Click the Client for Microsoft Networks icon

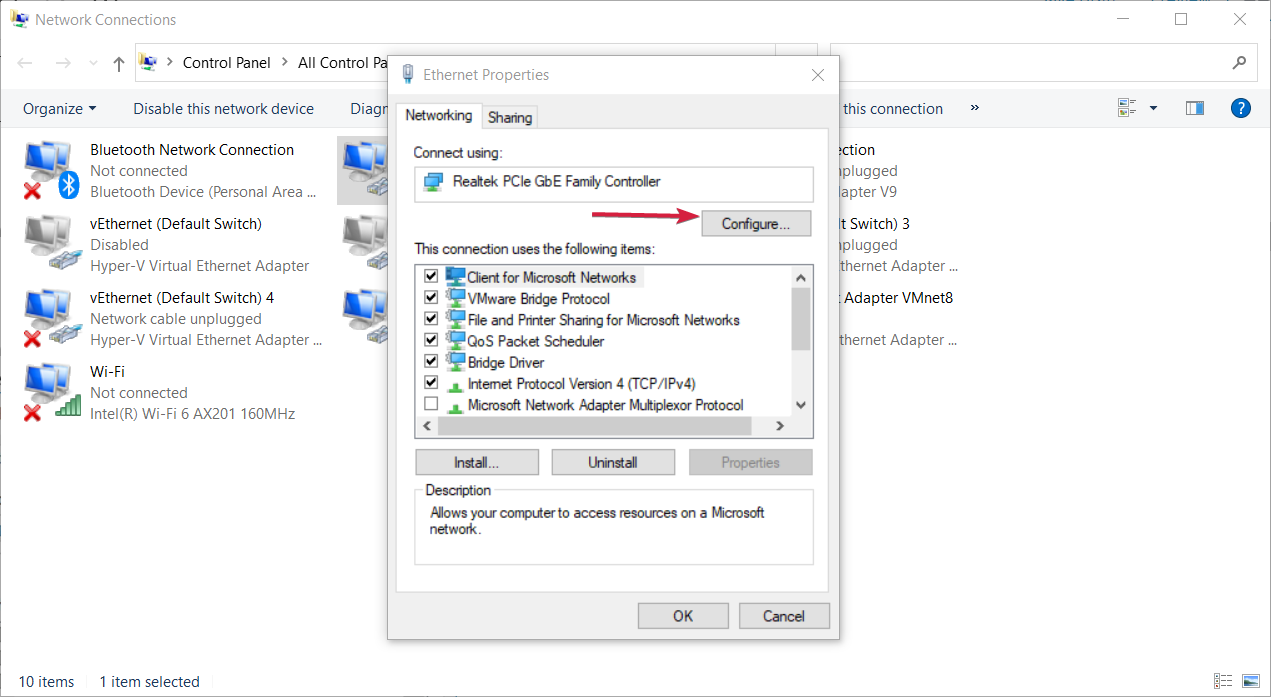coord(456,276)
